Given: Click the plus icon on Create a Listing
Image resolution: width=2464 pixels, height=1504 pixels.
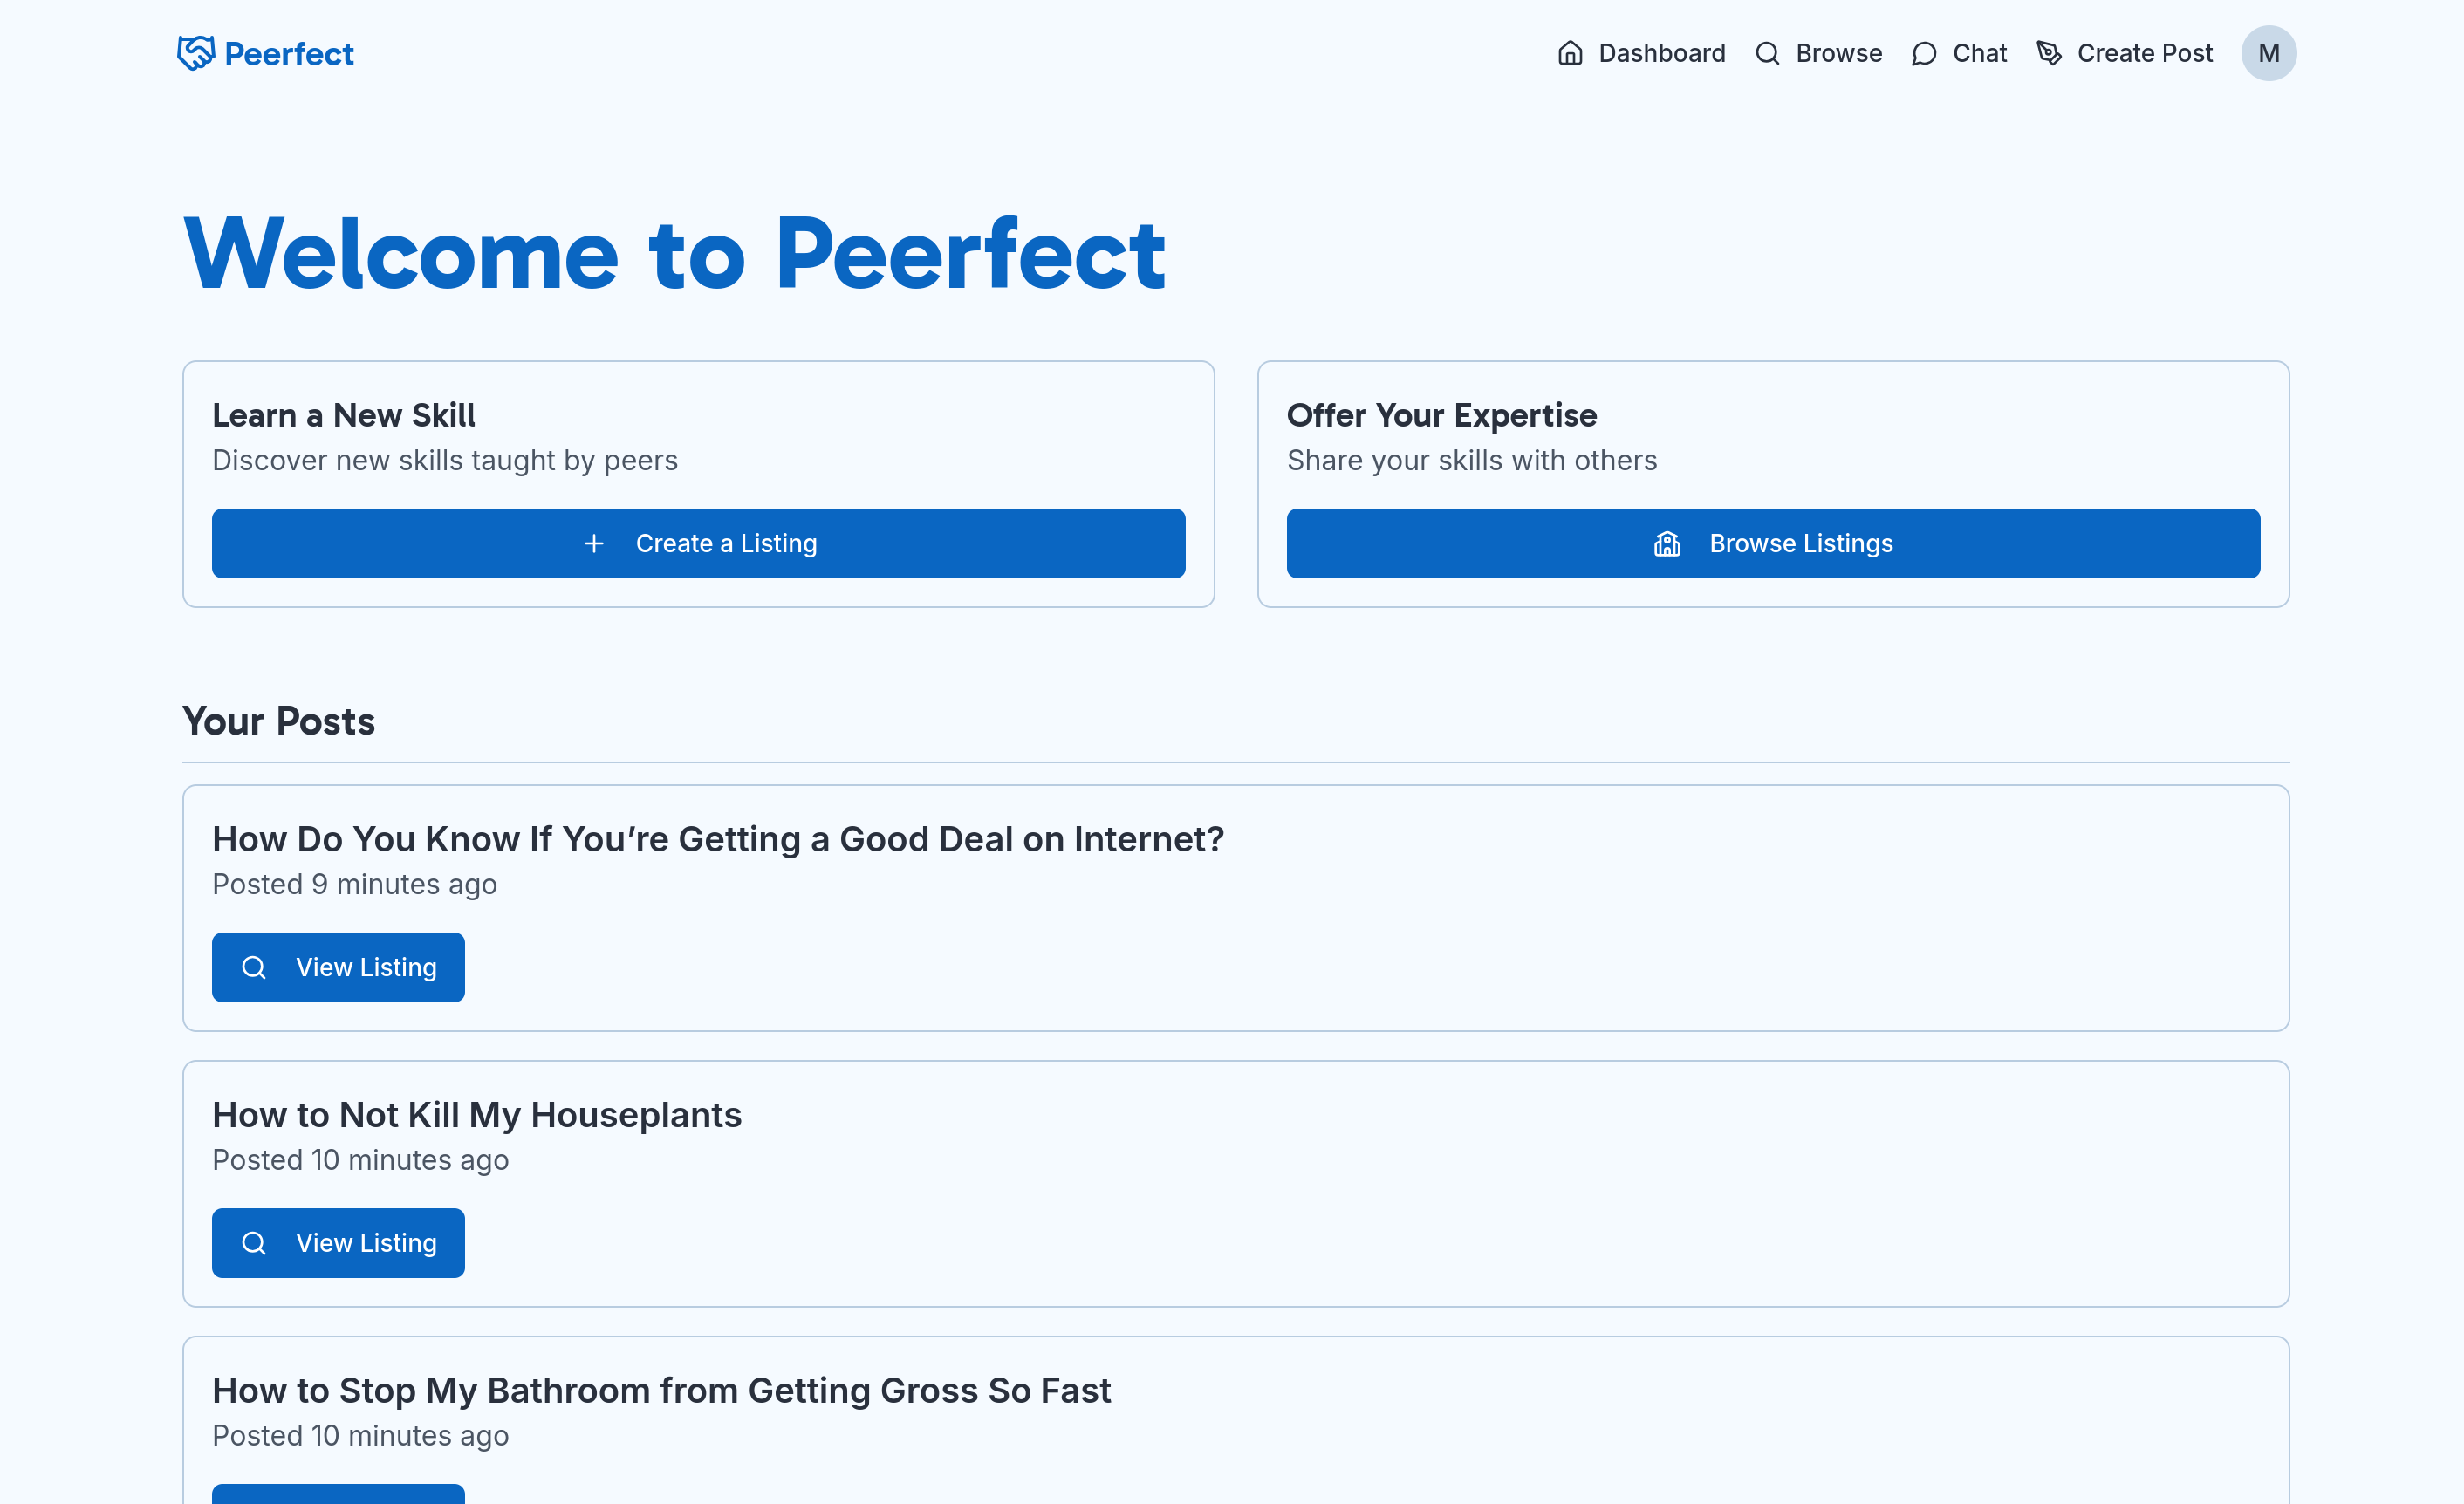Looking at the screenshot, I should coord(594,543).
